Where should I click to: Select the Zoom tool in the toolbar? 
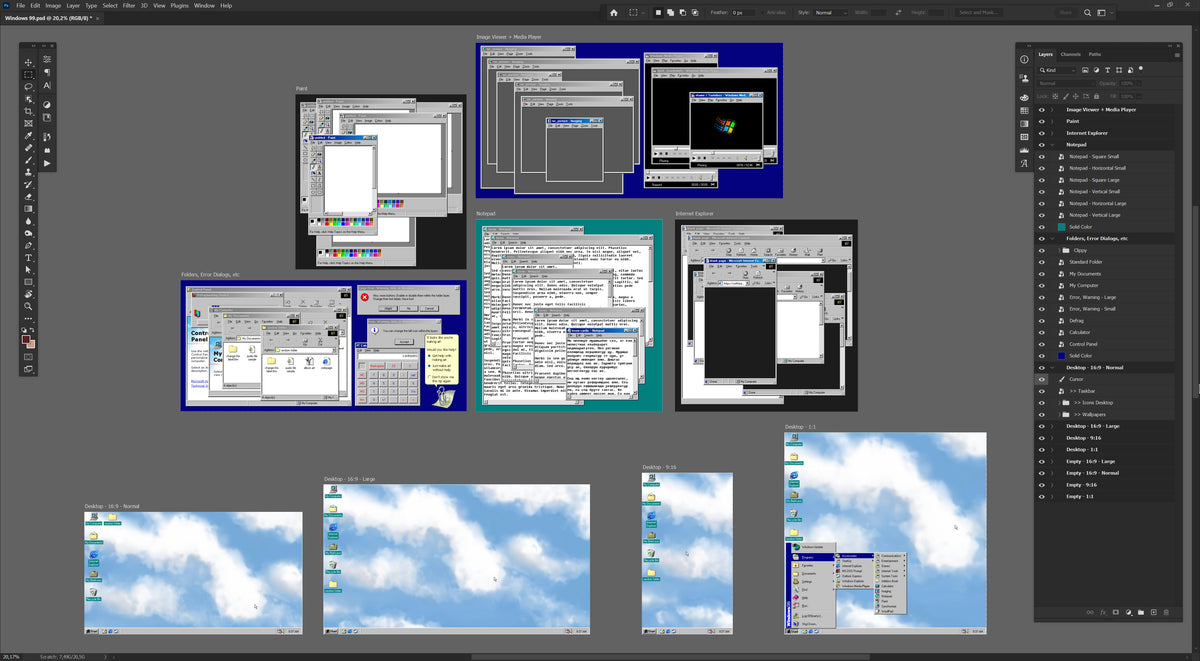tap(29, 306)
